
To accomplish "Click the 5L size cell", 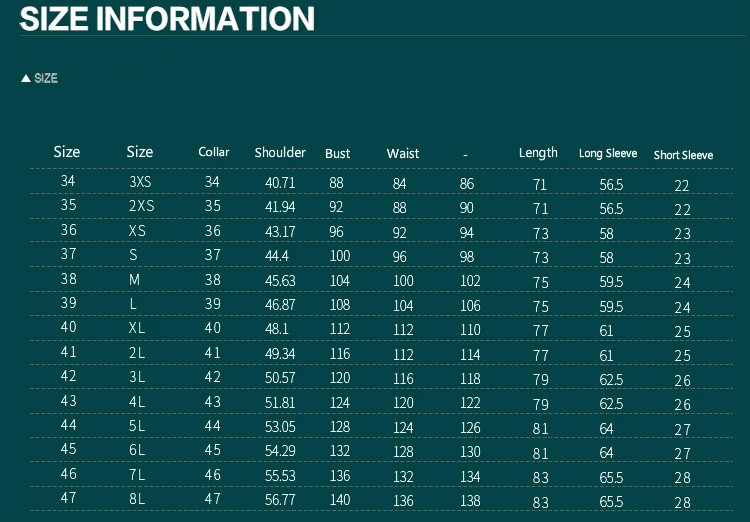I will point(137,426).
